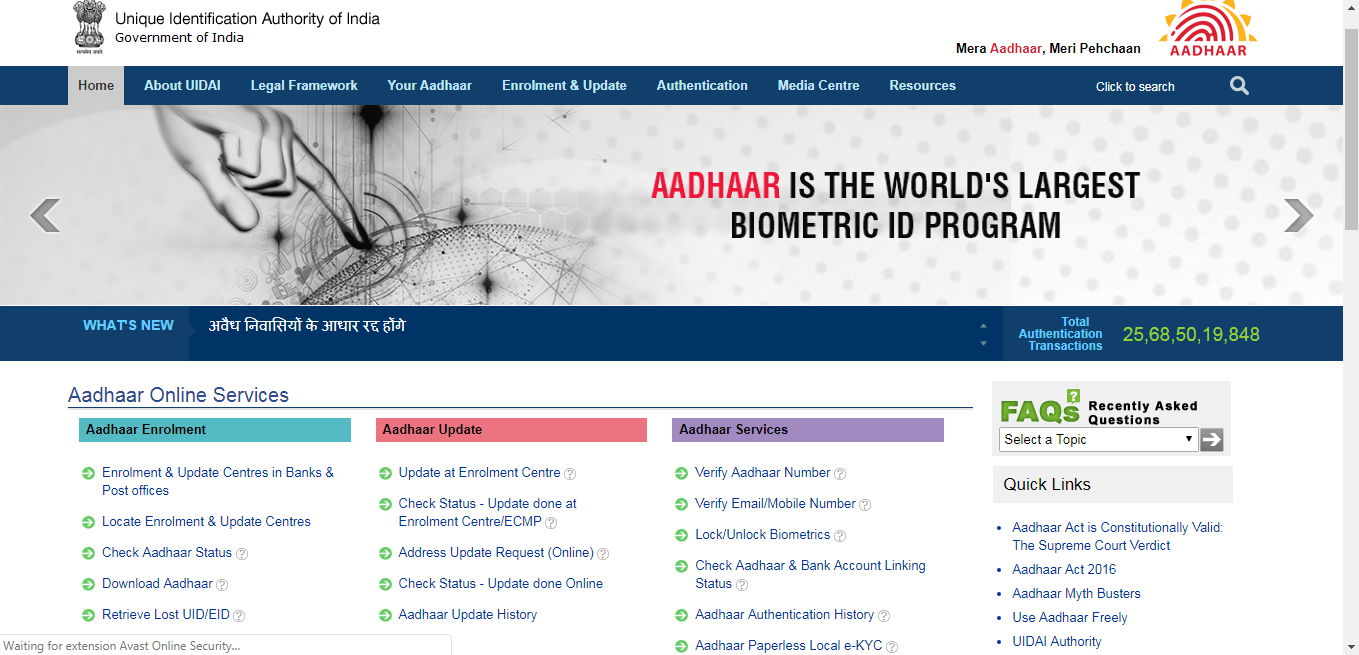
Task: Open the Authentication menu
Action: point(702,86)
